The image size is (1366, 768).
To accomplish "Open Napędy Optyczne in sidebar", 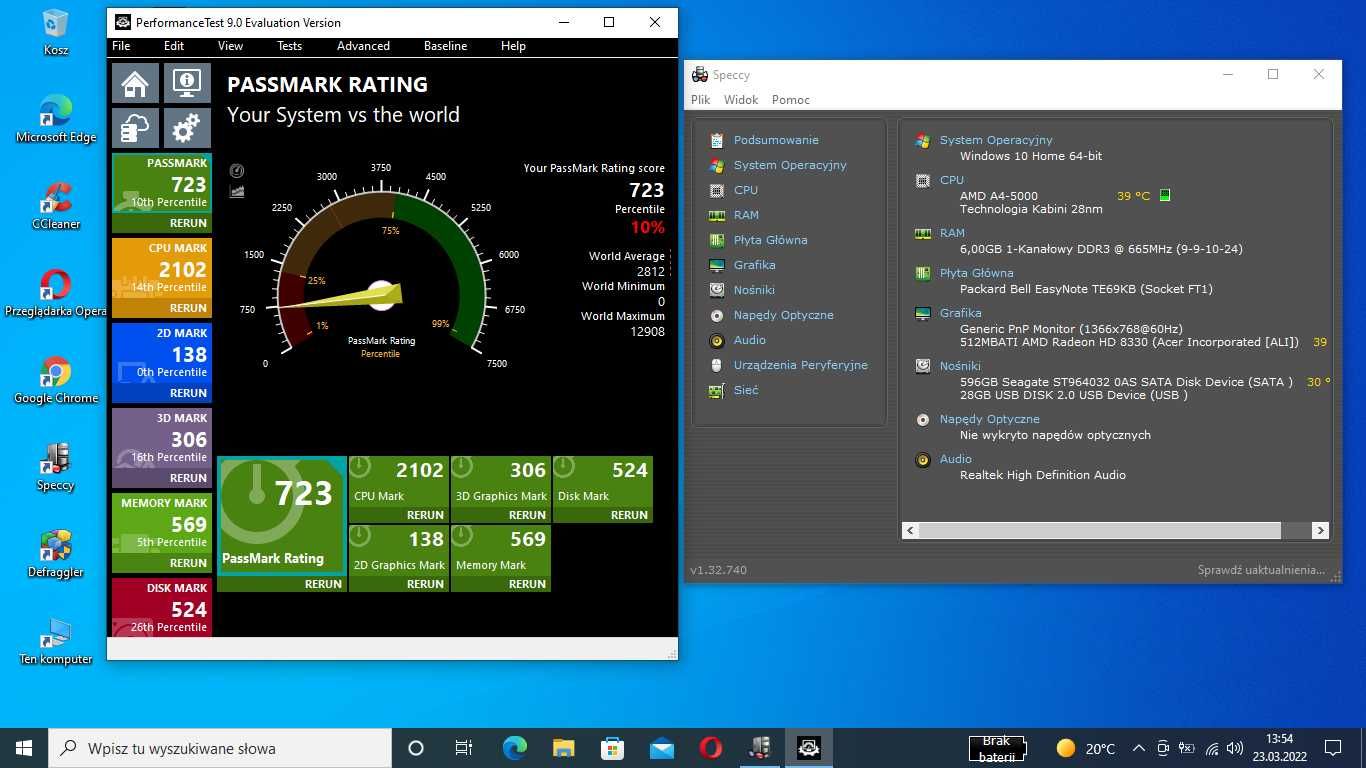I will (x=783, y=315).
